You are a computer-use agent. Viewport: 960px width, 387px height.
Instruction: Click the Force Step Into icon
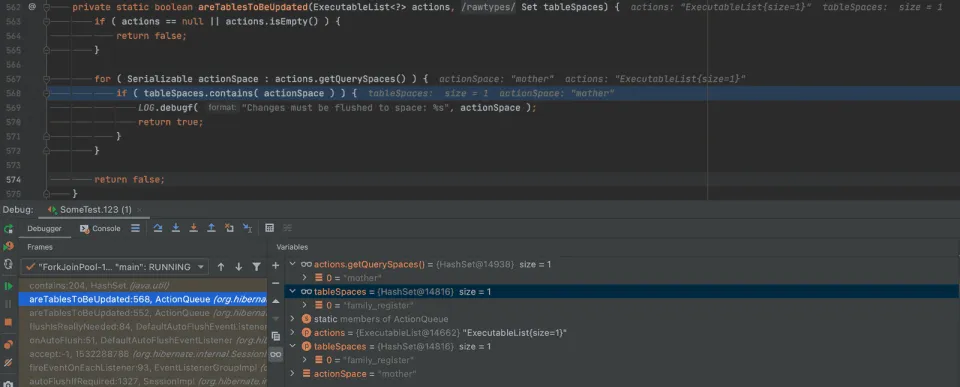pos(193,228)
